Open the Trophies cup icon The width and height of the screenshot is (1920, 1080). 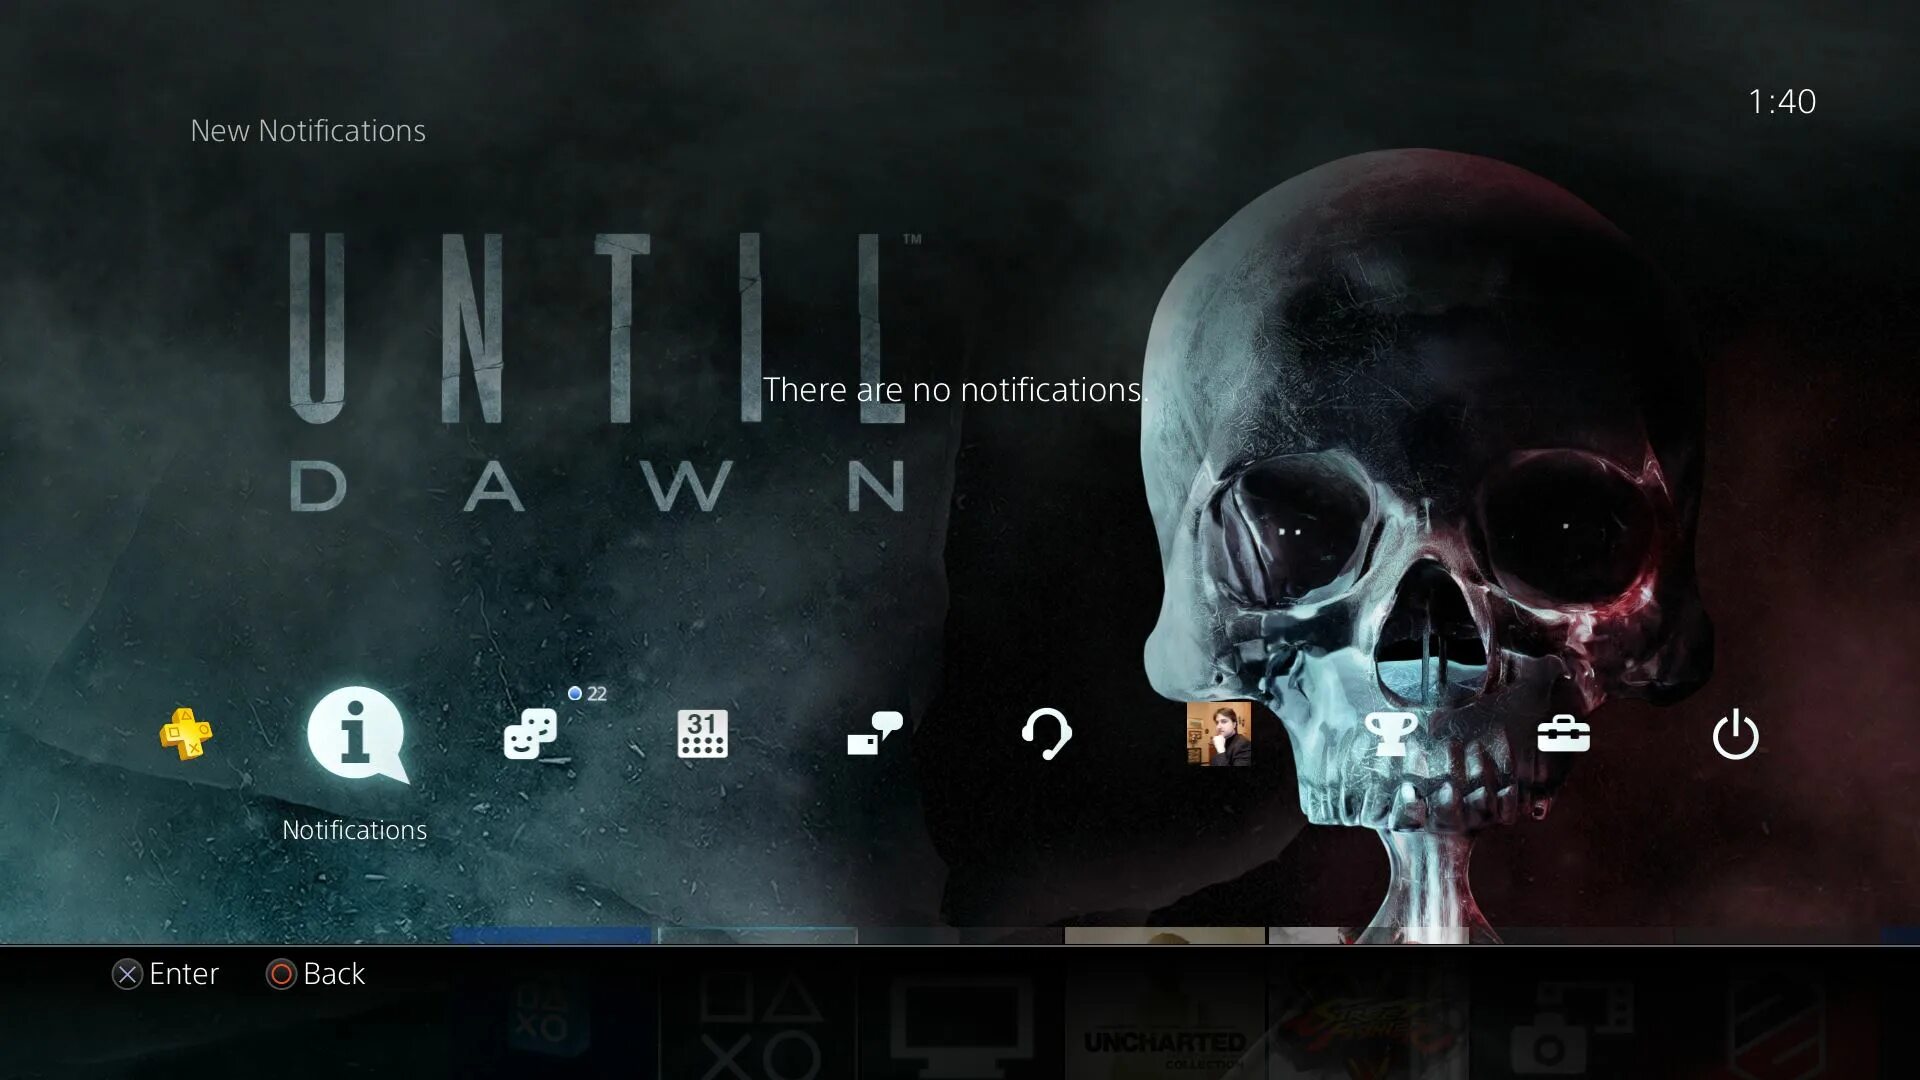pyautogui.click(x=1391, y=735)
